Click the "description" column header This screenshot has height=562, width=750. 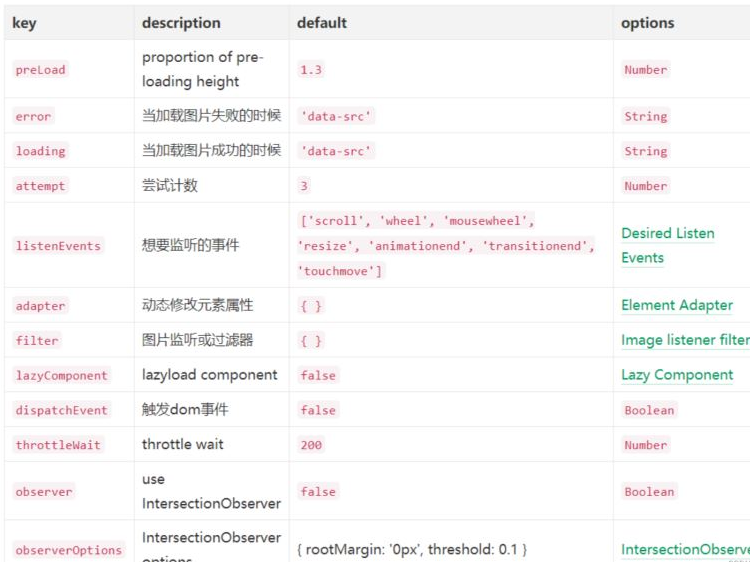(181, 22)
